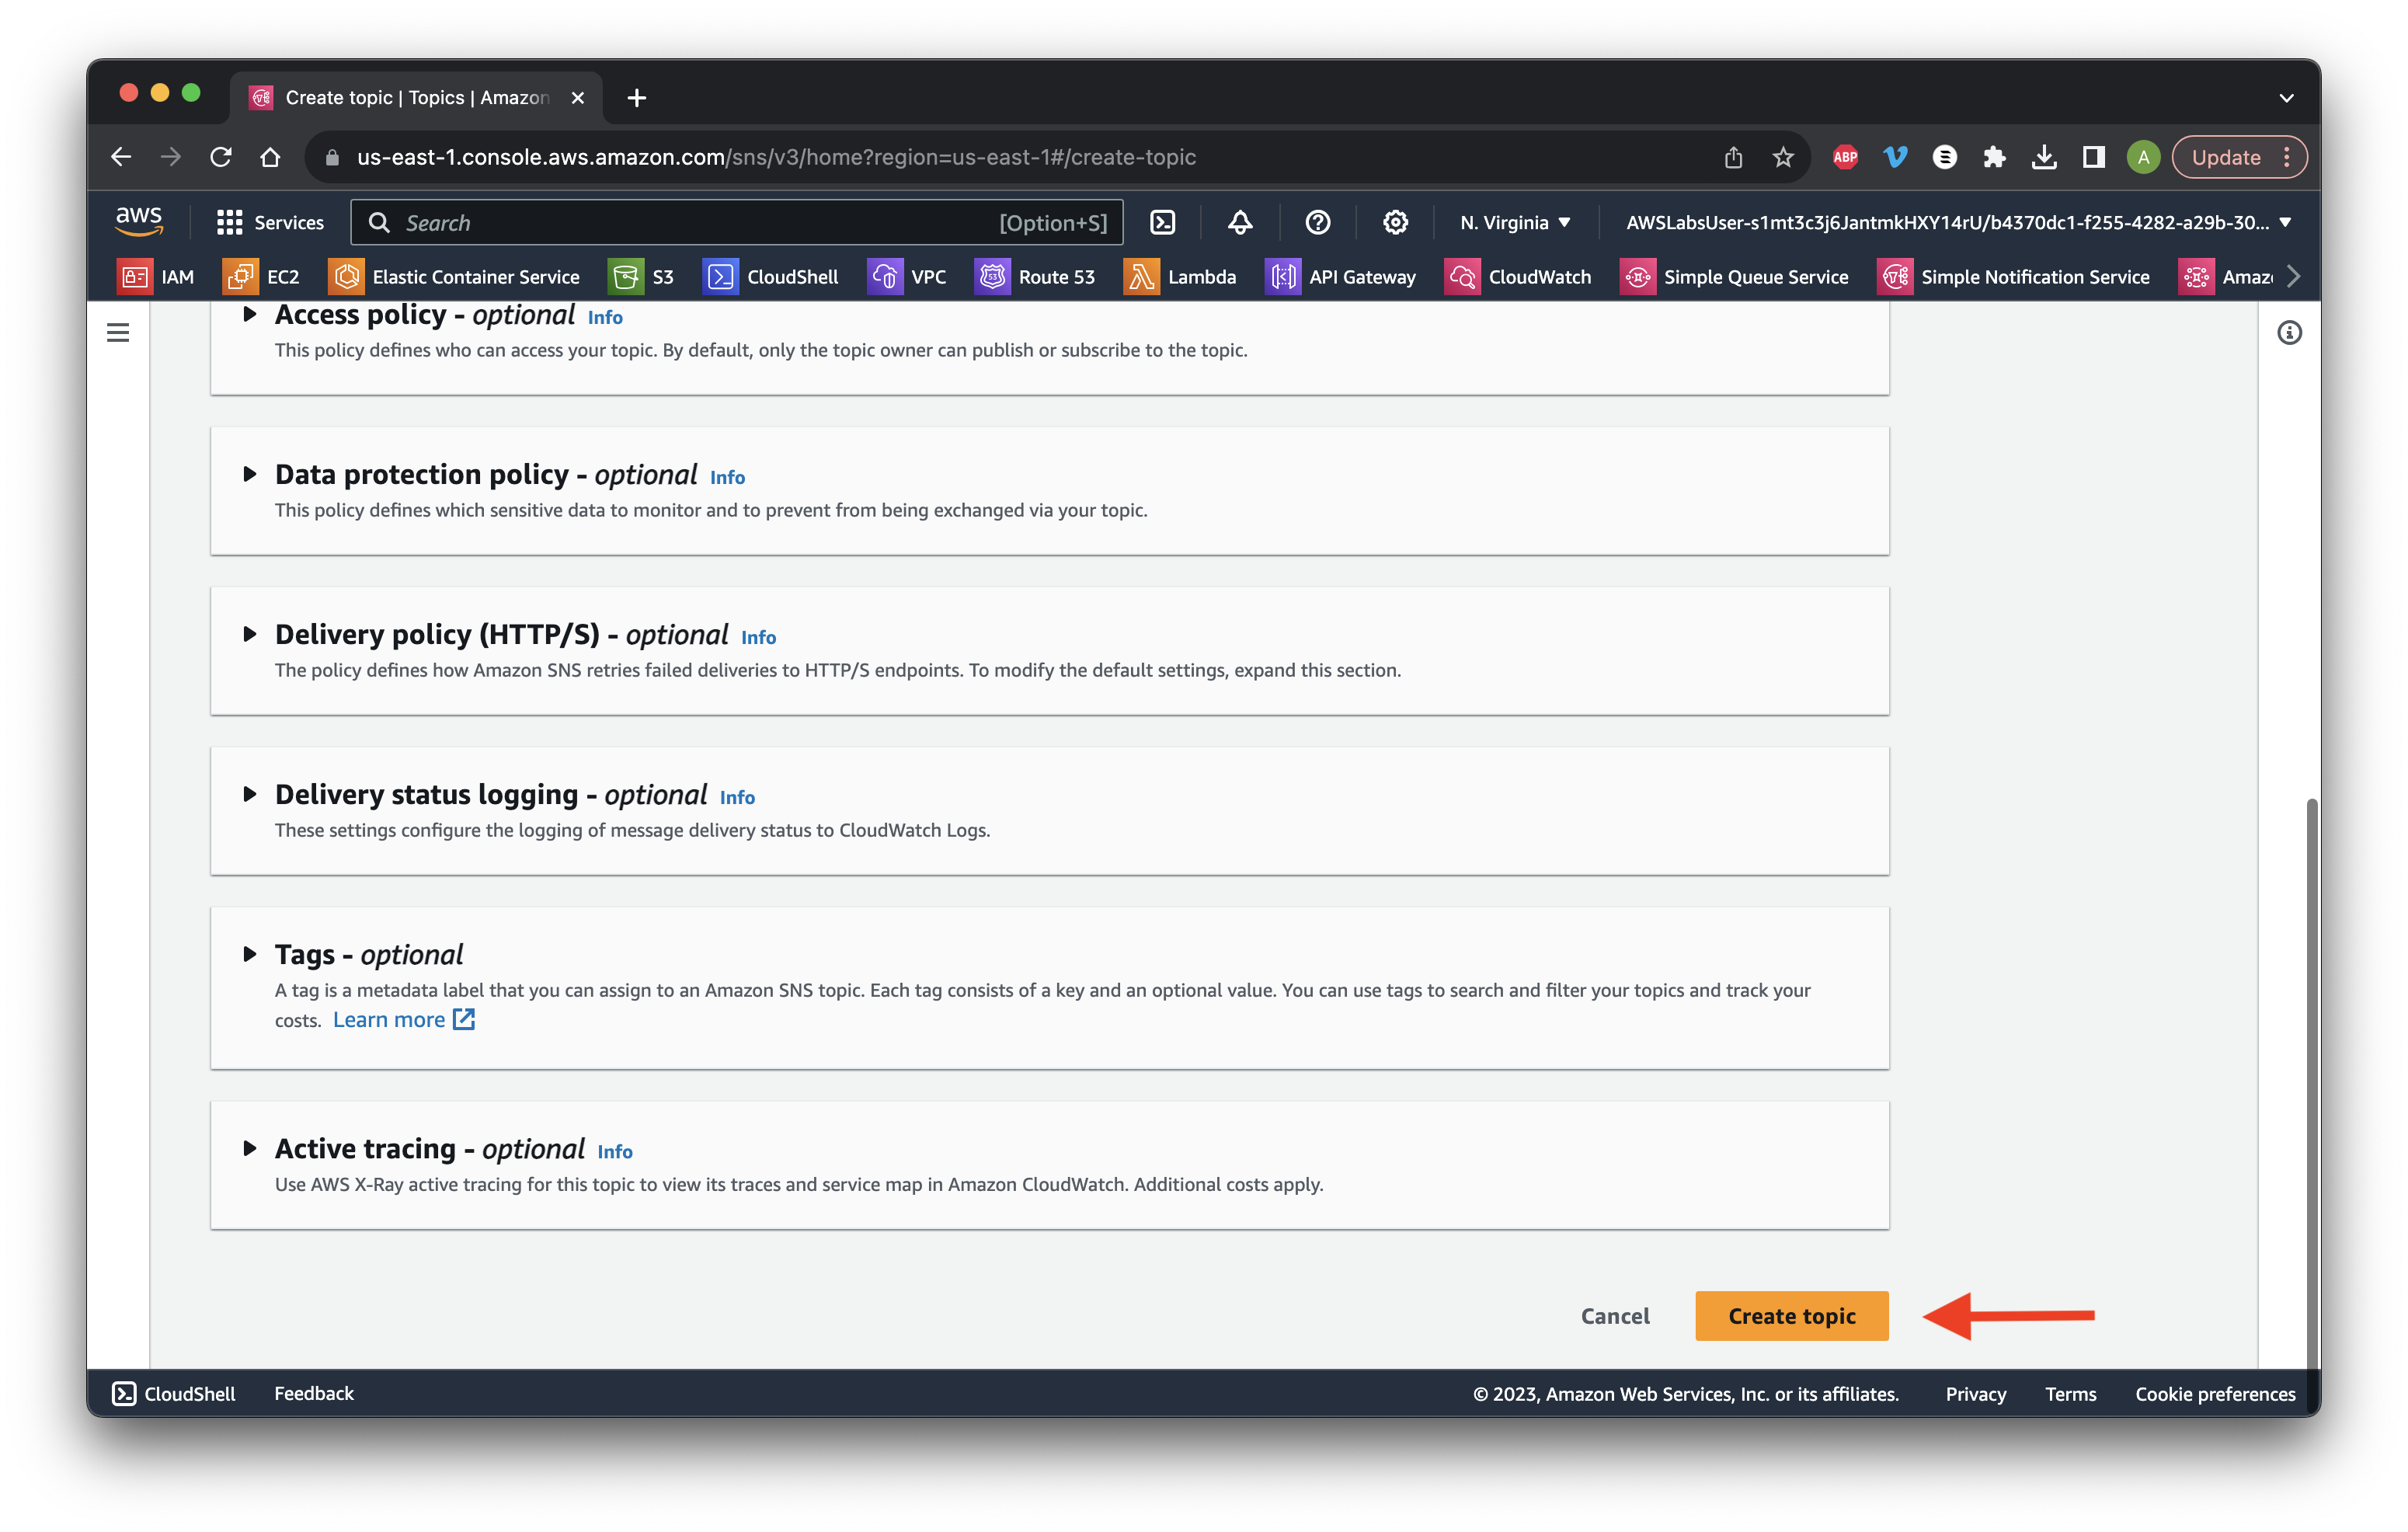The width and height of the screenshot is (2408, 1532).
Task: Open the AdBlock Plus extension
Action: 1845,157
